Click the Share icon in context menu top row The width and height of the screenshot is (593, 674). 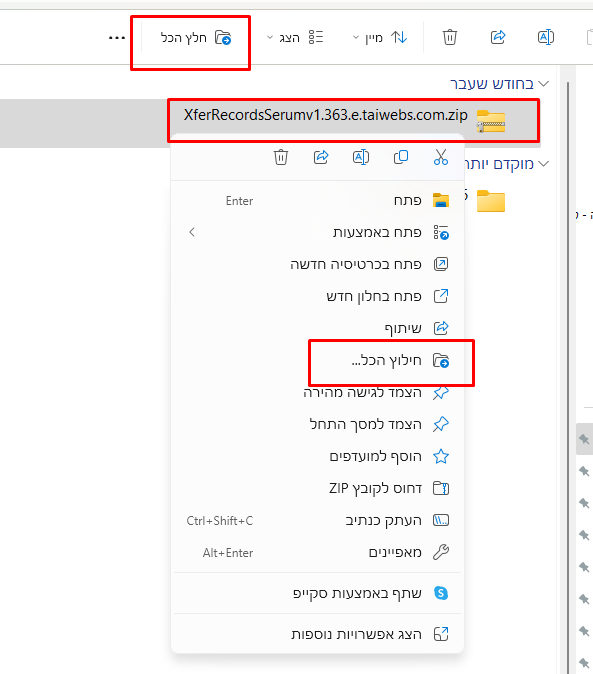[321, 157]
